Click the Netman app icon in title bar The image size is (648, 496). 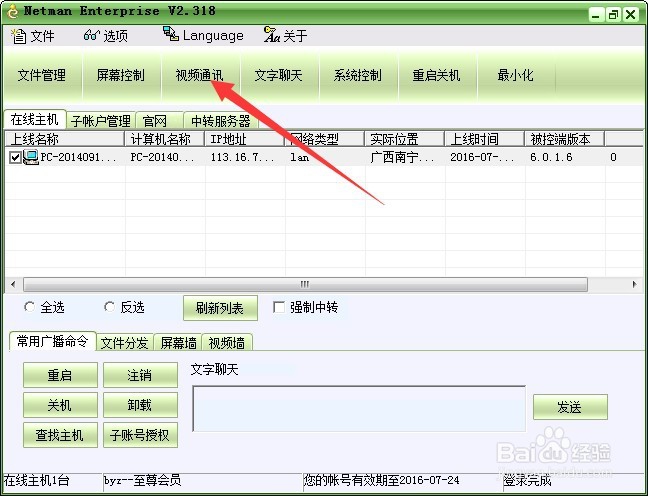12,12
